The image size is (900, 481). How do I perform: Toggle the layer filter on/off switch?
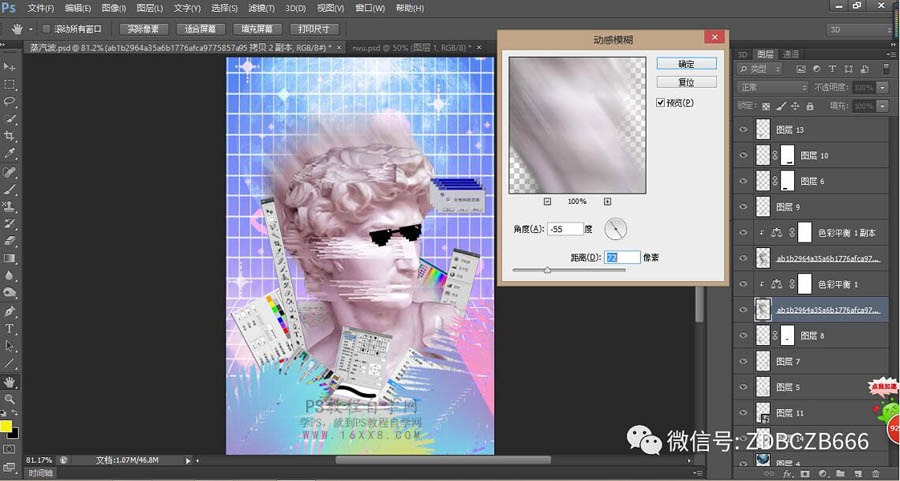[886, 69]
